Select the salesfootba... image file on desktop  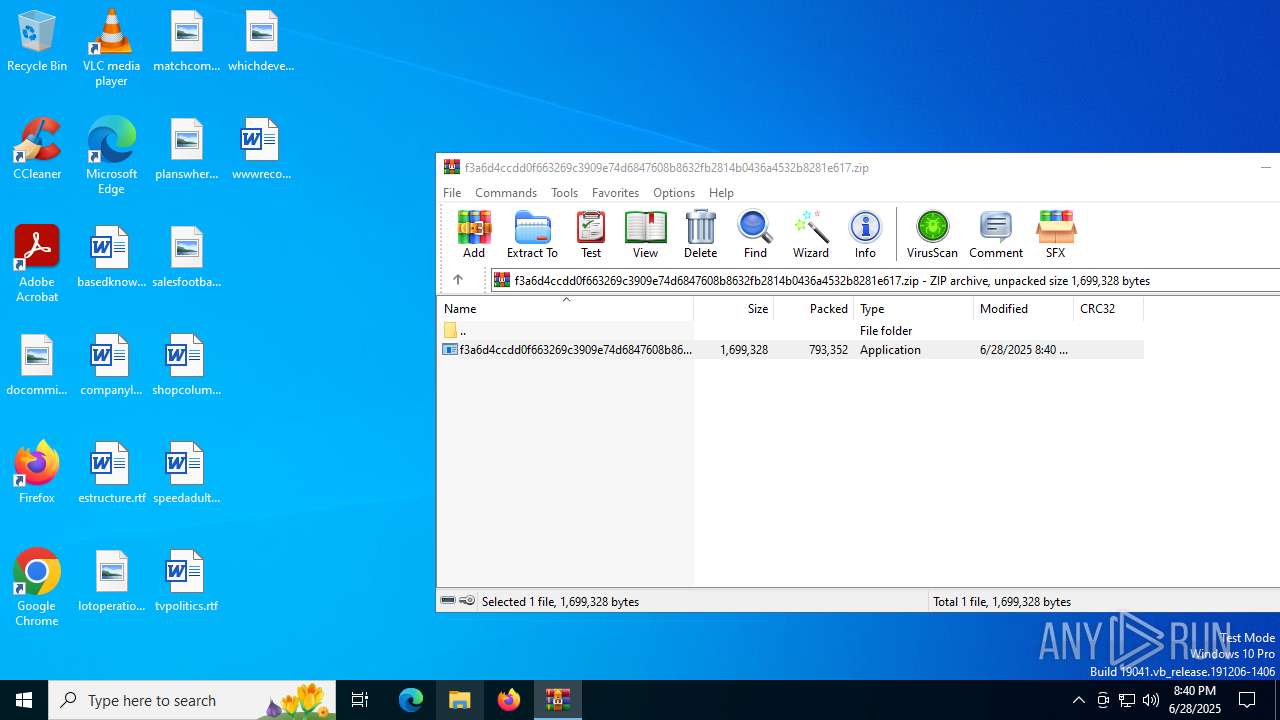click(x=186, y=257)
